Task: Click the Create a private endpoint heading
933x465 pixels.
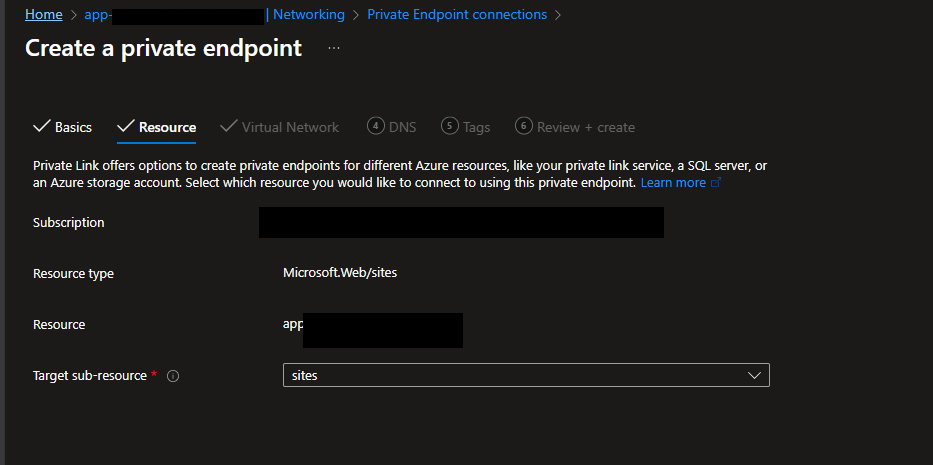Action: click(x=164, y=48)
